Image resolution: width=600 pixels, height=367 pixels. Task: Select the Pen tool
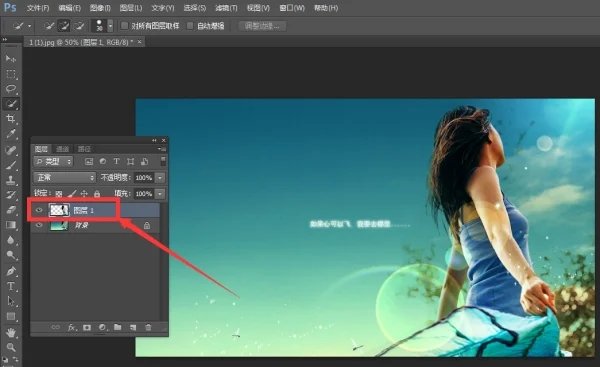11,271
